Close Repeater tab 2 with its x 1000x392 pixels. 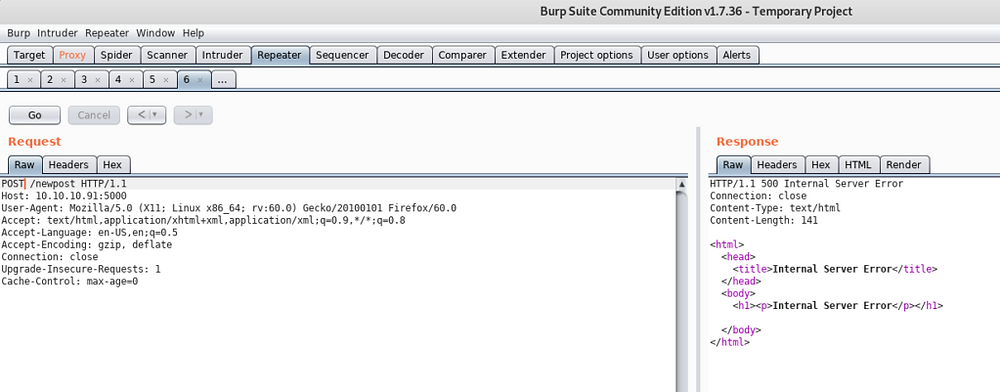pyautogui.click(x=64, y=80)
